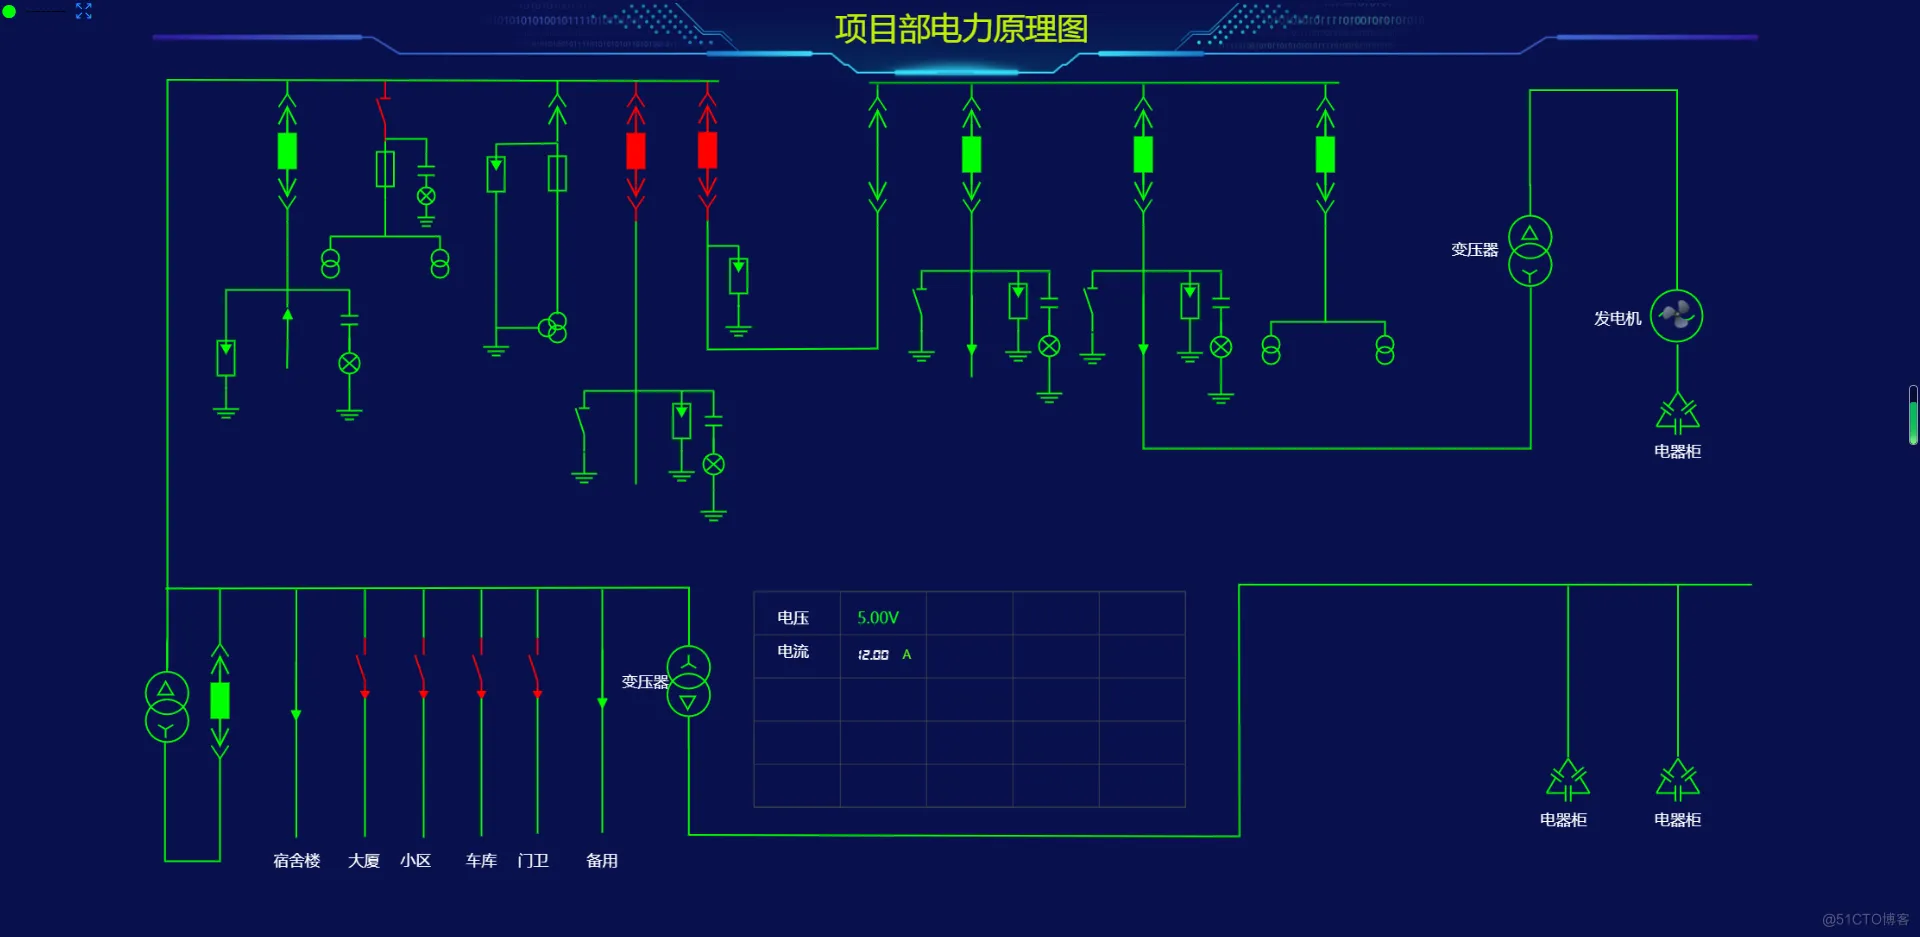
Task: Toggle the red switch above 车库
Action: [480, 668]
